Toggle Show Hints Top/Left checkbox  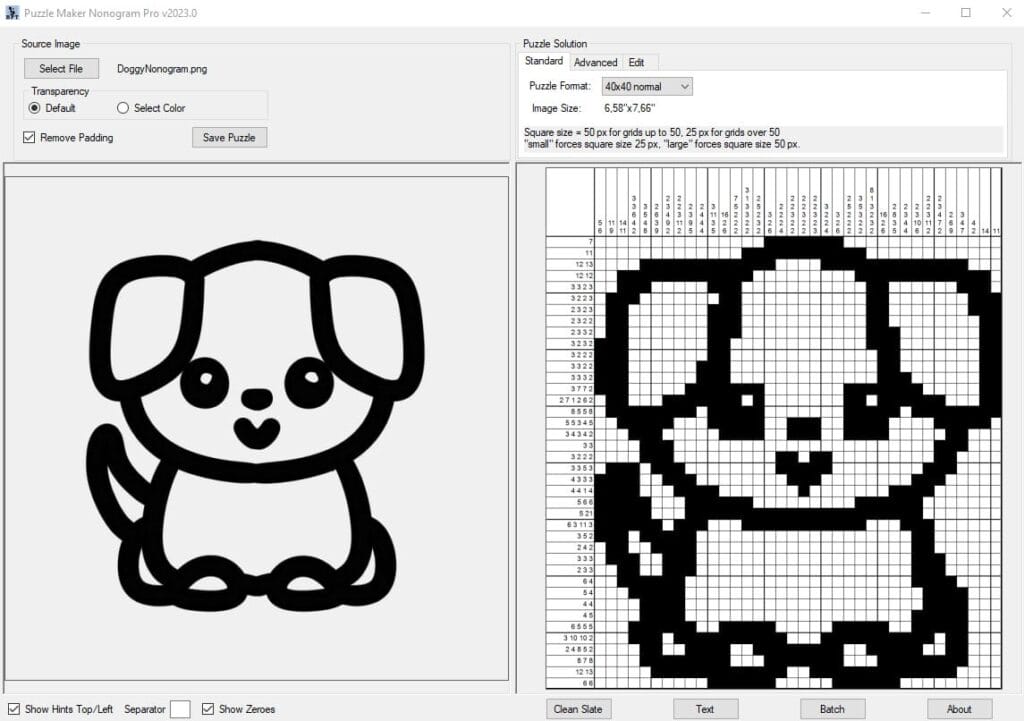[14, 709]
